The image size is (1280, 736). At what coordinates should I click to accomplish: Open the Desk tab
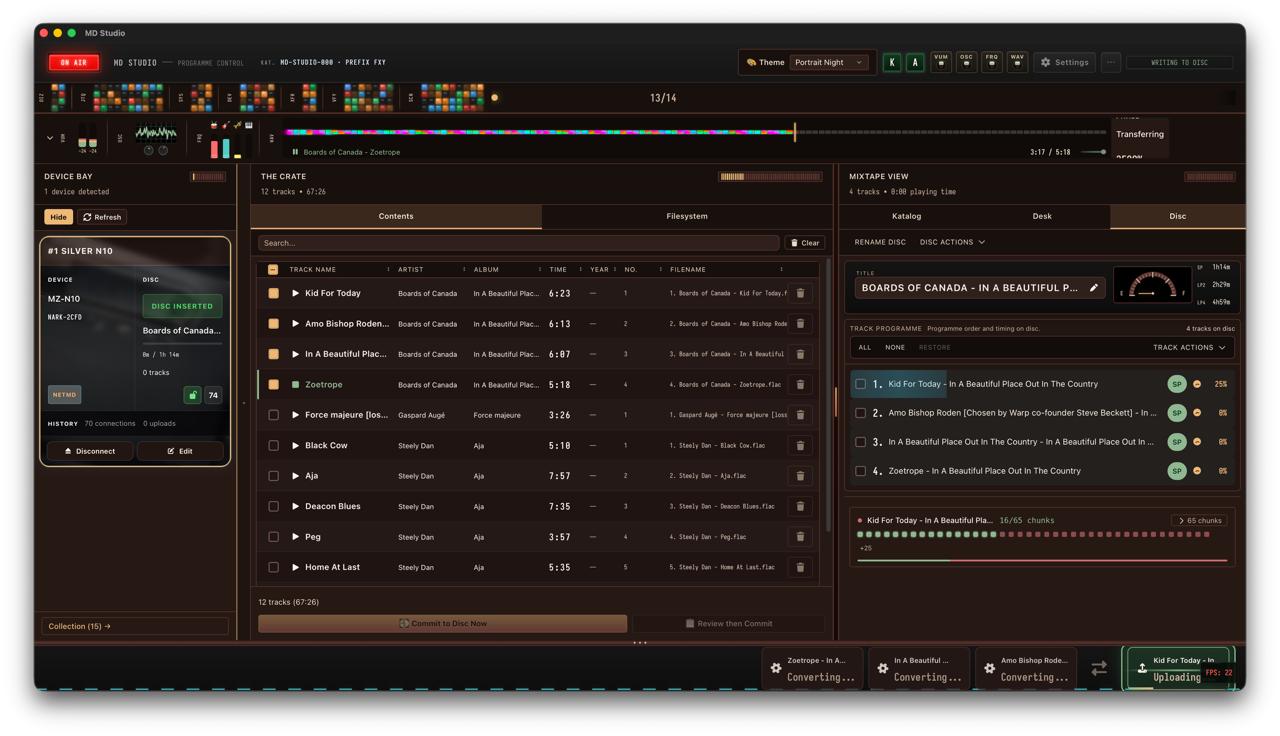pyautogui.click(x=1042, y=217)
